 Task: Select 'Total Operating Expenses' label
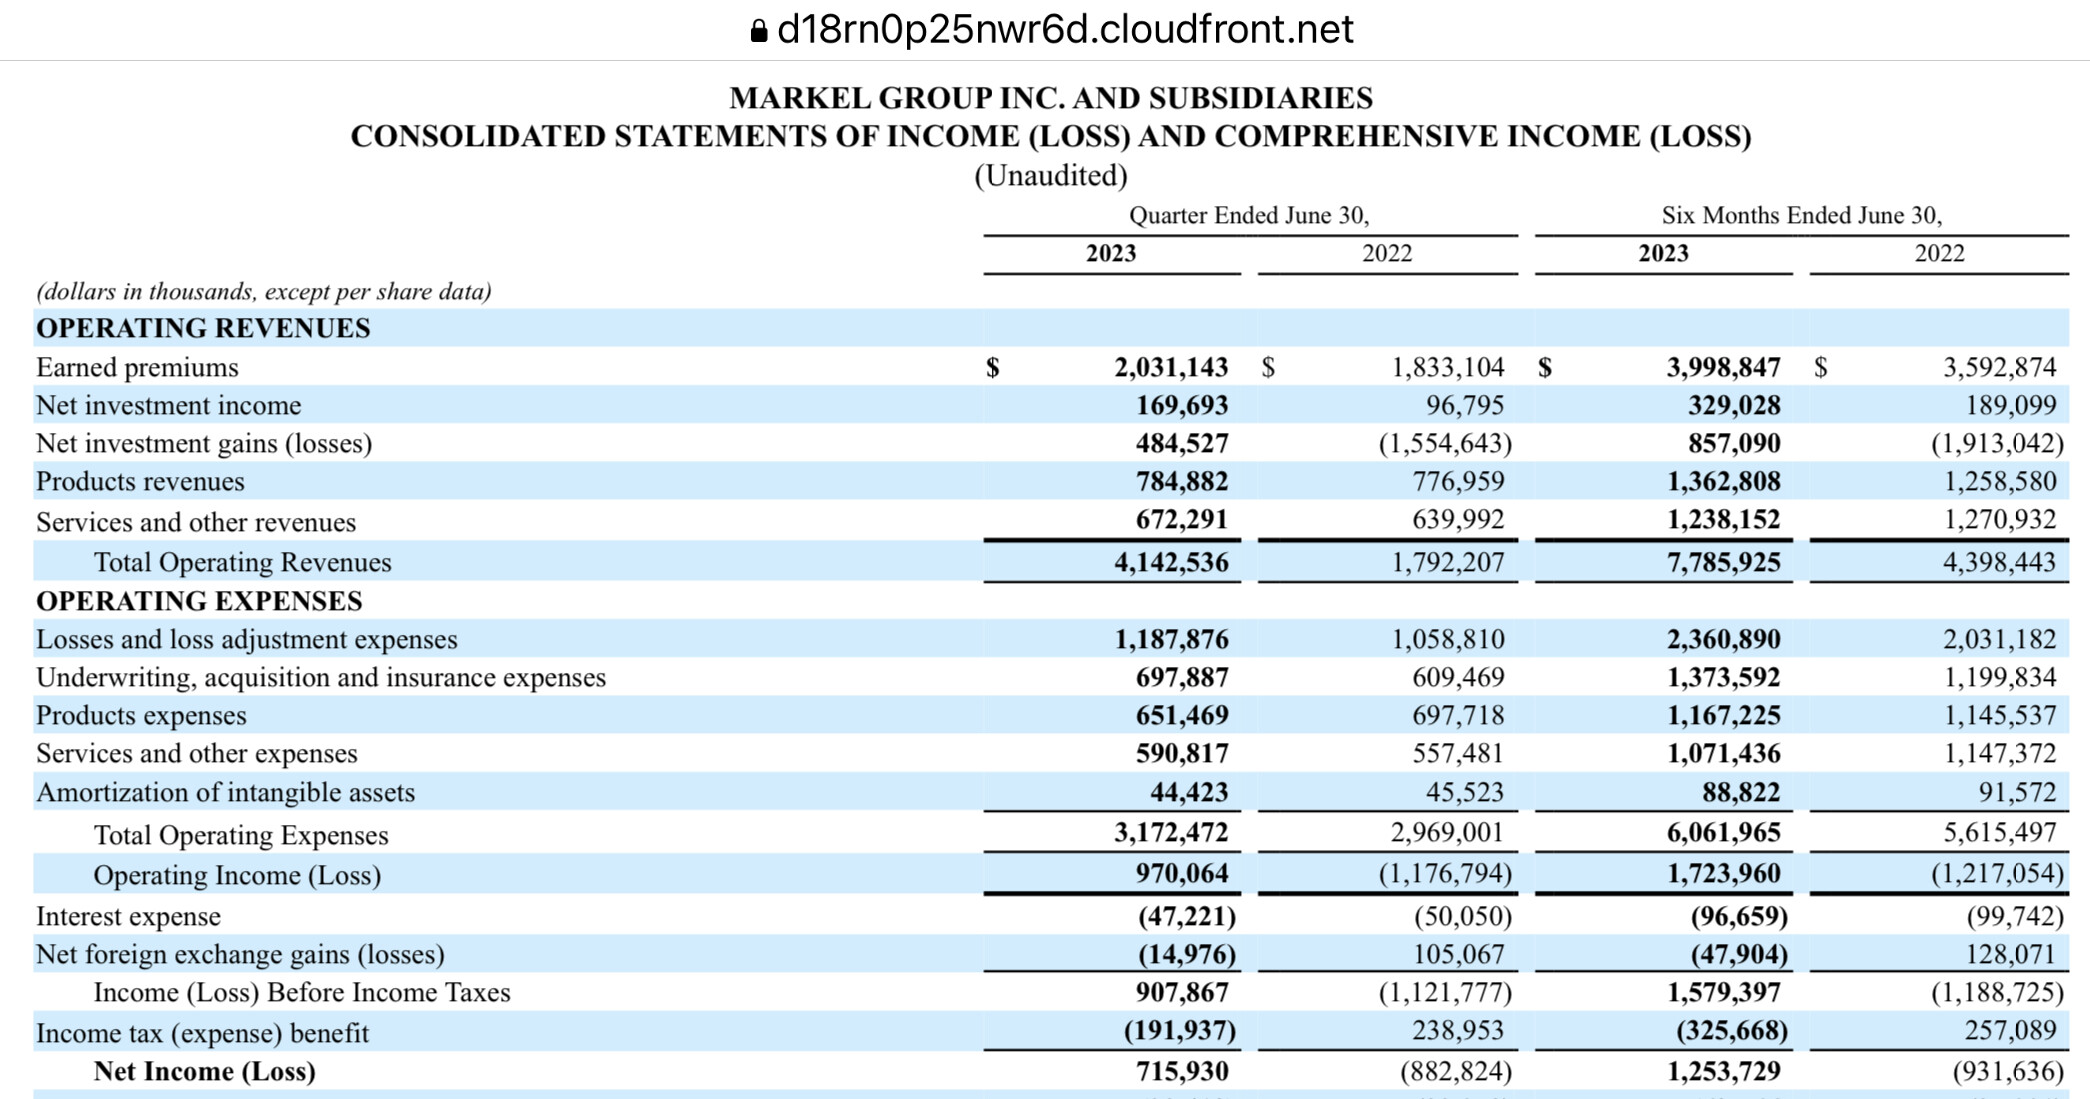click(x=241, y=836)
